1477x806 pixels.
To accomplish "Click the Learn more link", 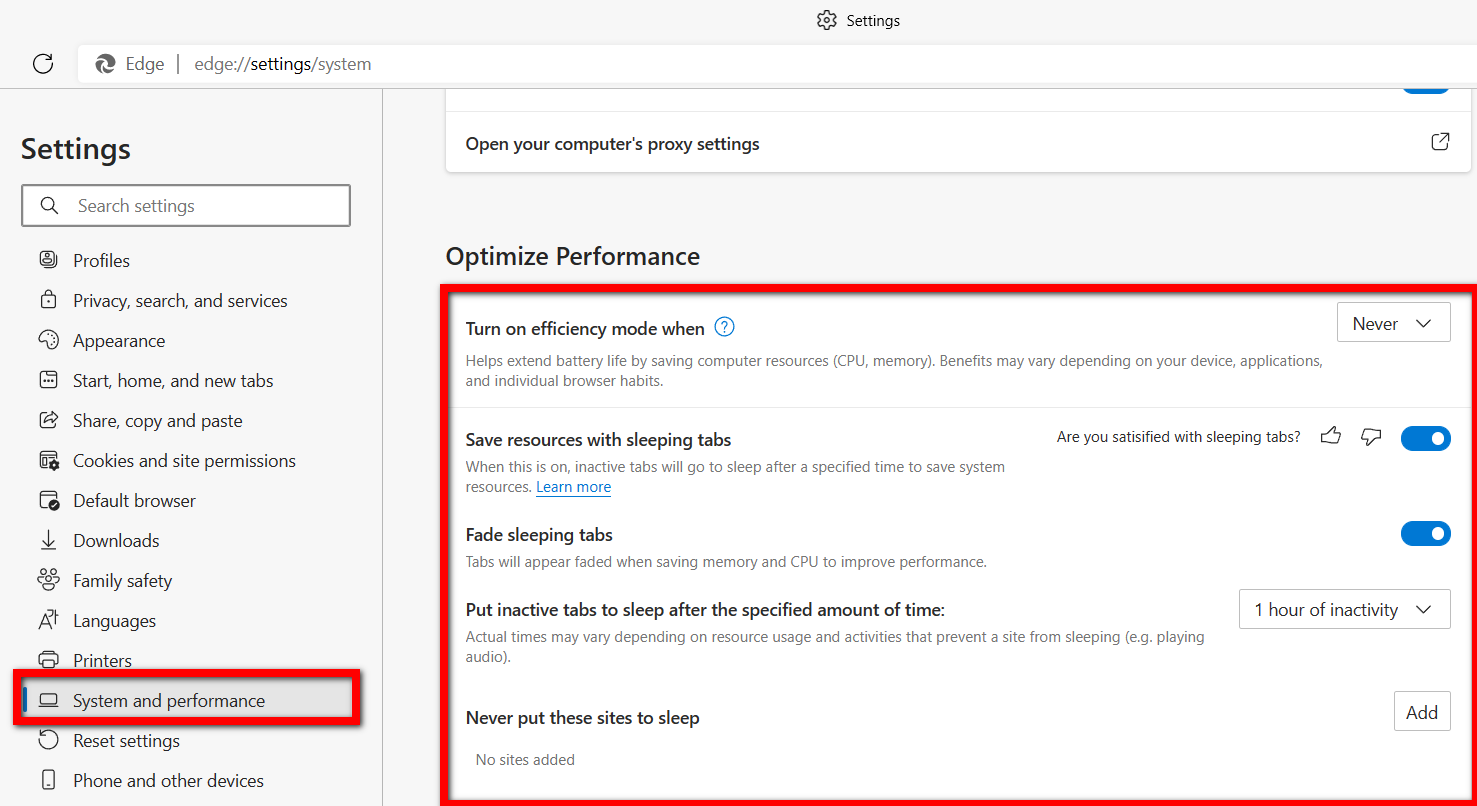I will [573, 487].
